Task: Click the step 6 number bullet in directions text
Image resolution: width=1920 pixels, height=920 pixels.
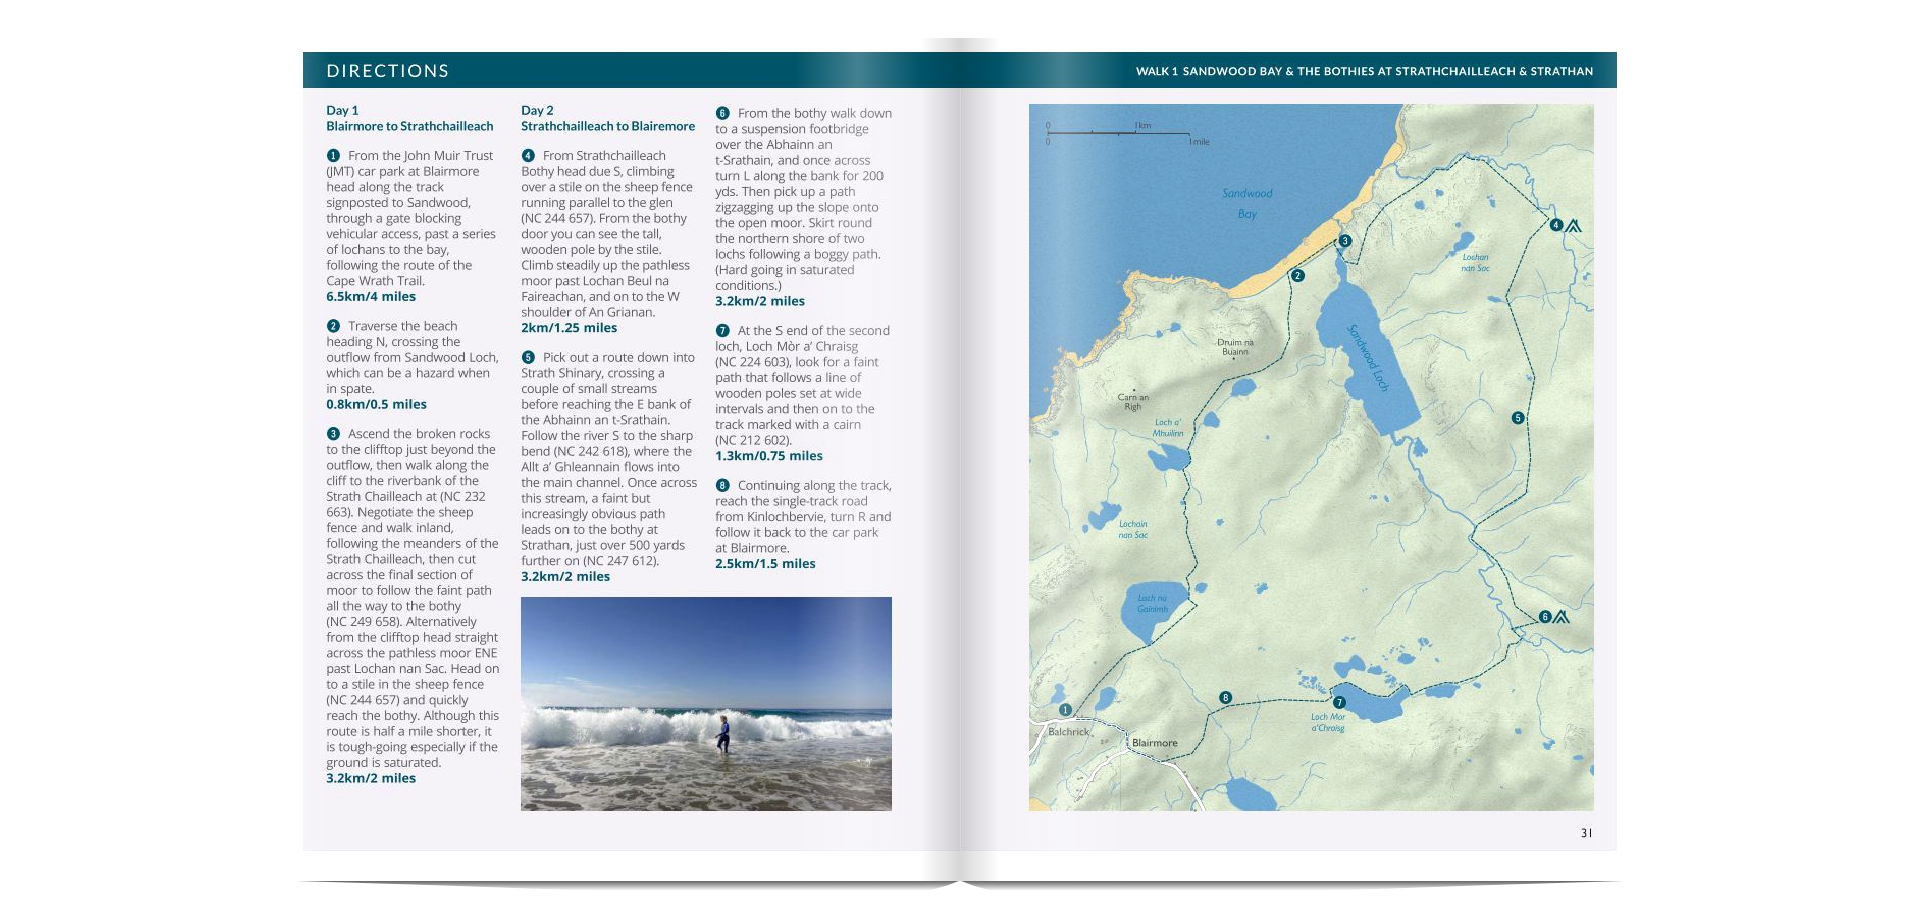Action: coord(722,114)
